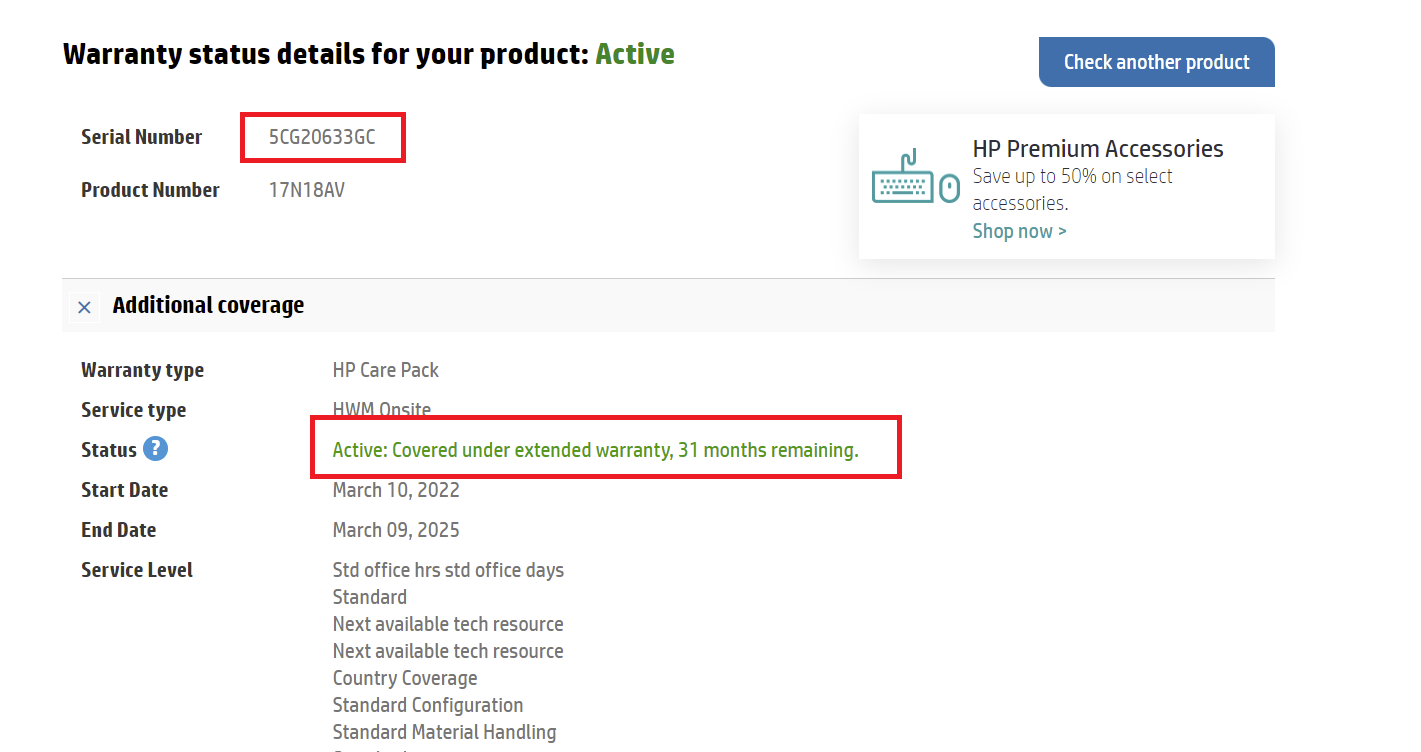This screenshot has height=752, width=1421.
Task: Select the HP Premium Accessories heading
Action: (x=1097, y=149)
